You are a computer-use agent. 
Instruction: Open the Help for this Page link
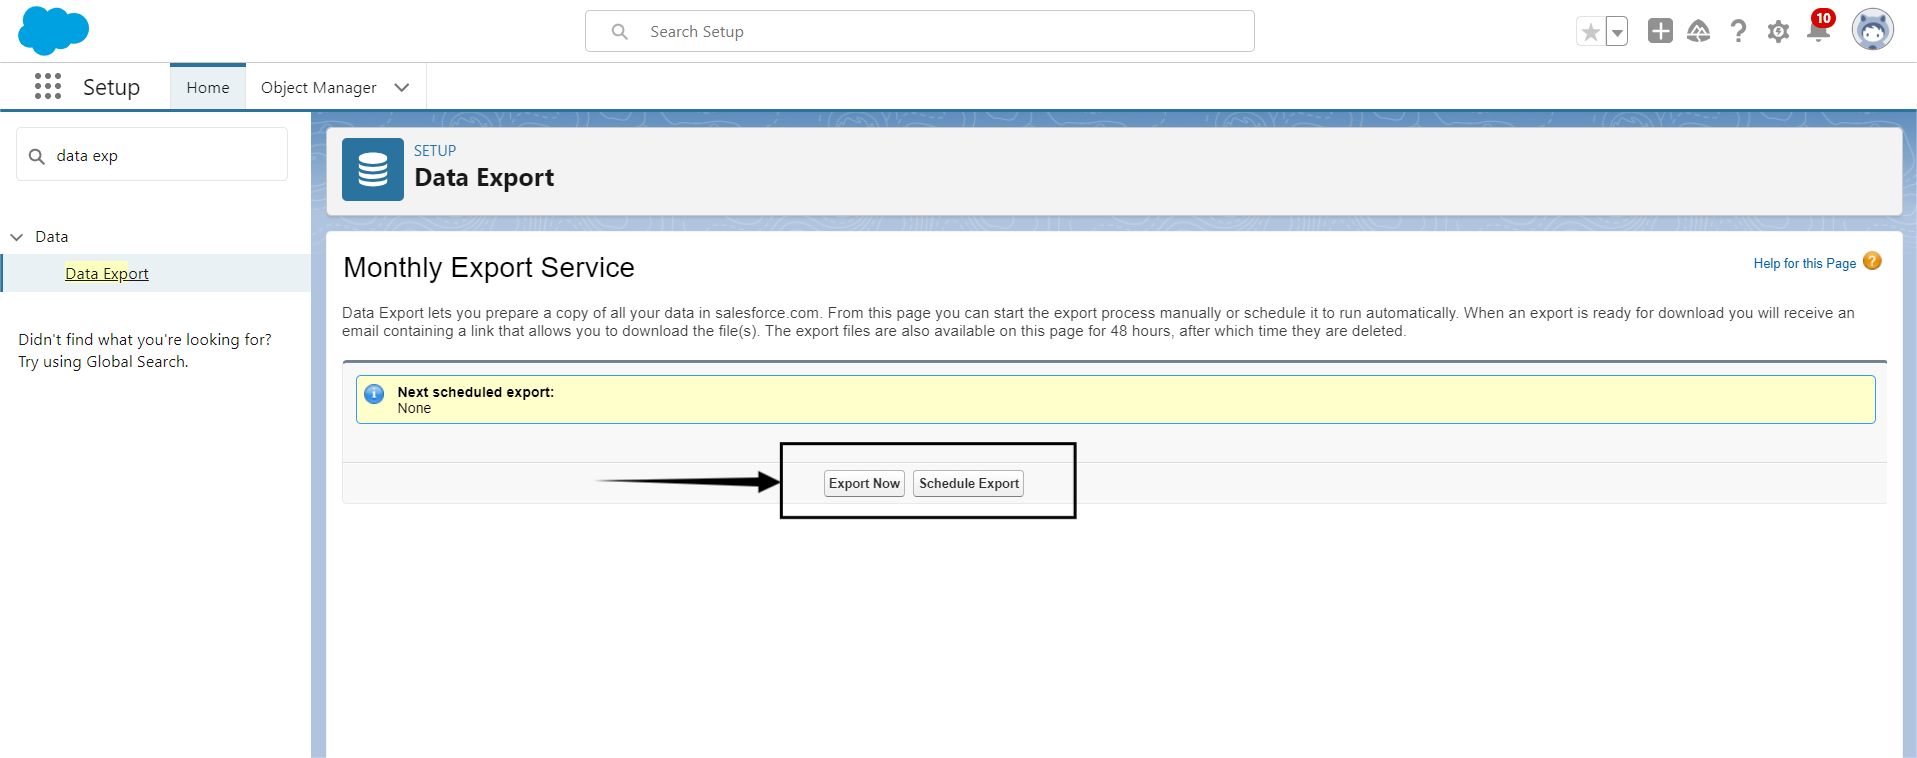coord(1804,264)
